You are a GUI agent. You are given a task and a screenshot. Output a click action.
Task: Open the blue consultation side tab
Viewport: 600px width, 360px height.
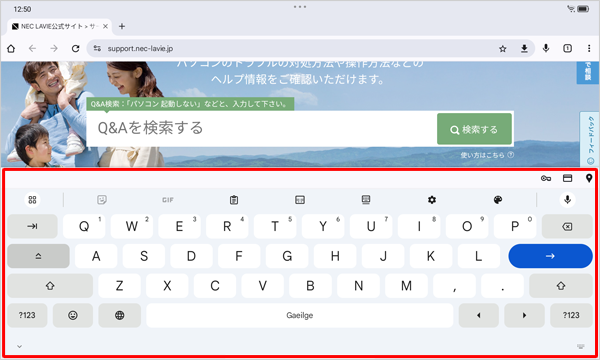tap(588, 72)
